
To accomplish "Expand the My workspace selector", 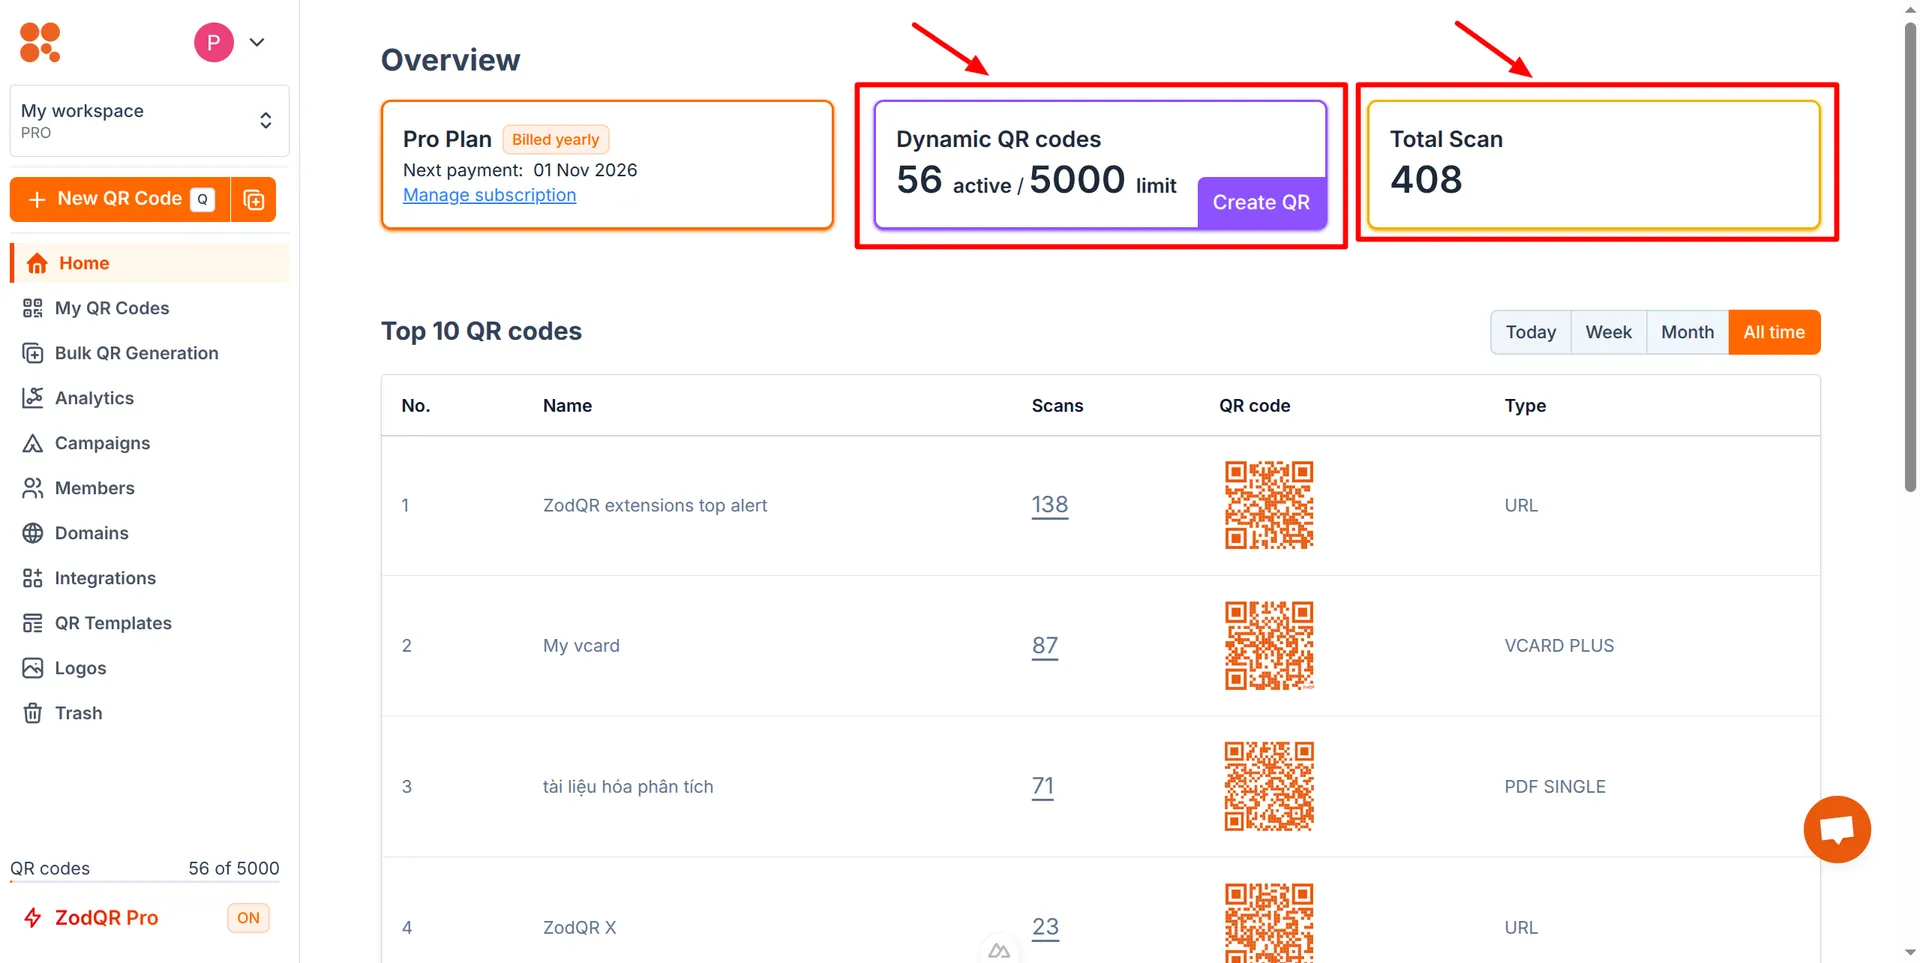I will [x=149, y=121].
